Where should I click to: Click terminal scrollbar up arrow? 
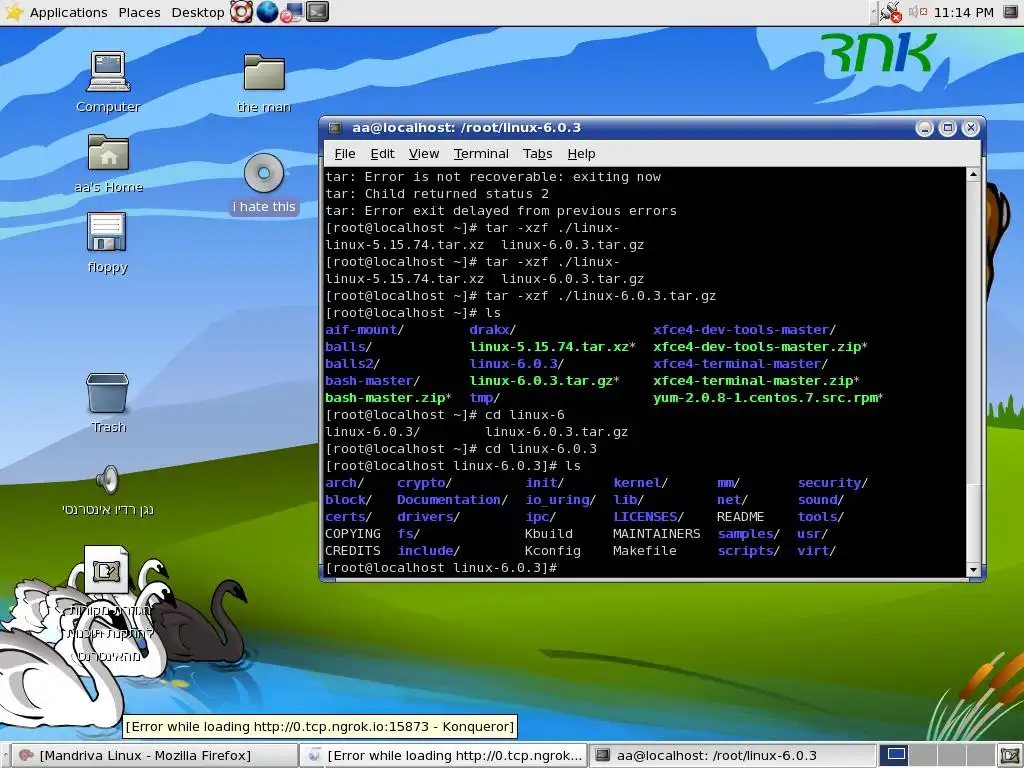[x=973, y=174]
